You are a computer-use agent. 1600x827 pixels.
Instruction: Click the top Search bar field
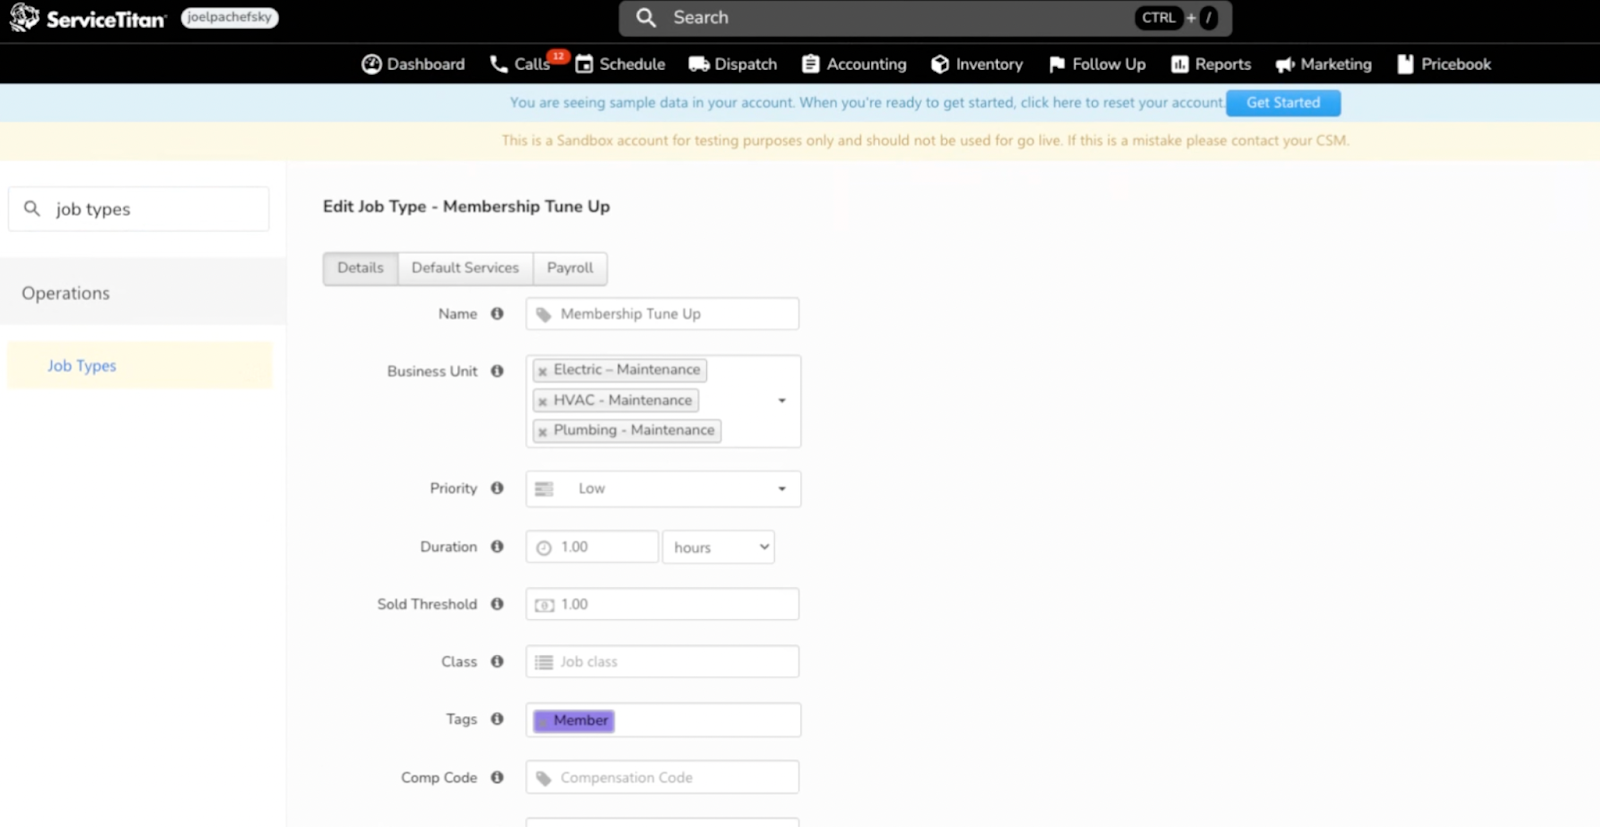pyautogui.click(x=925, y=18)
